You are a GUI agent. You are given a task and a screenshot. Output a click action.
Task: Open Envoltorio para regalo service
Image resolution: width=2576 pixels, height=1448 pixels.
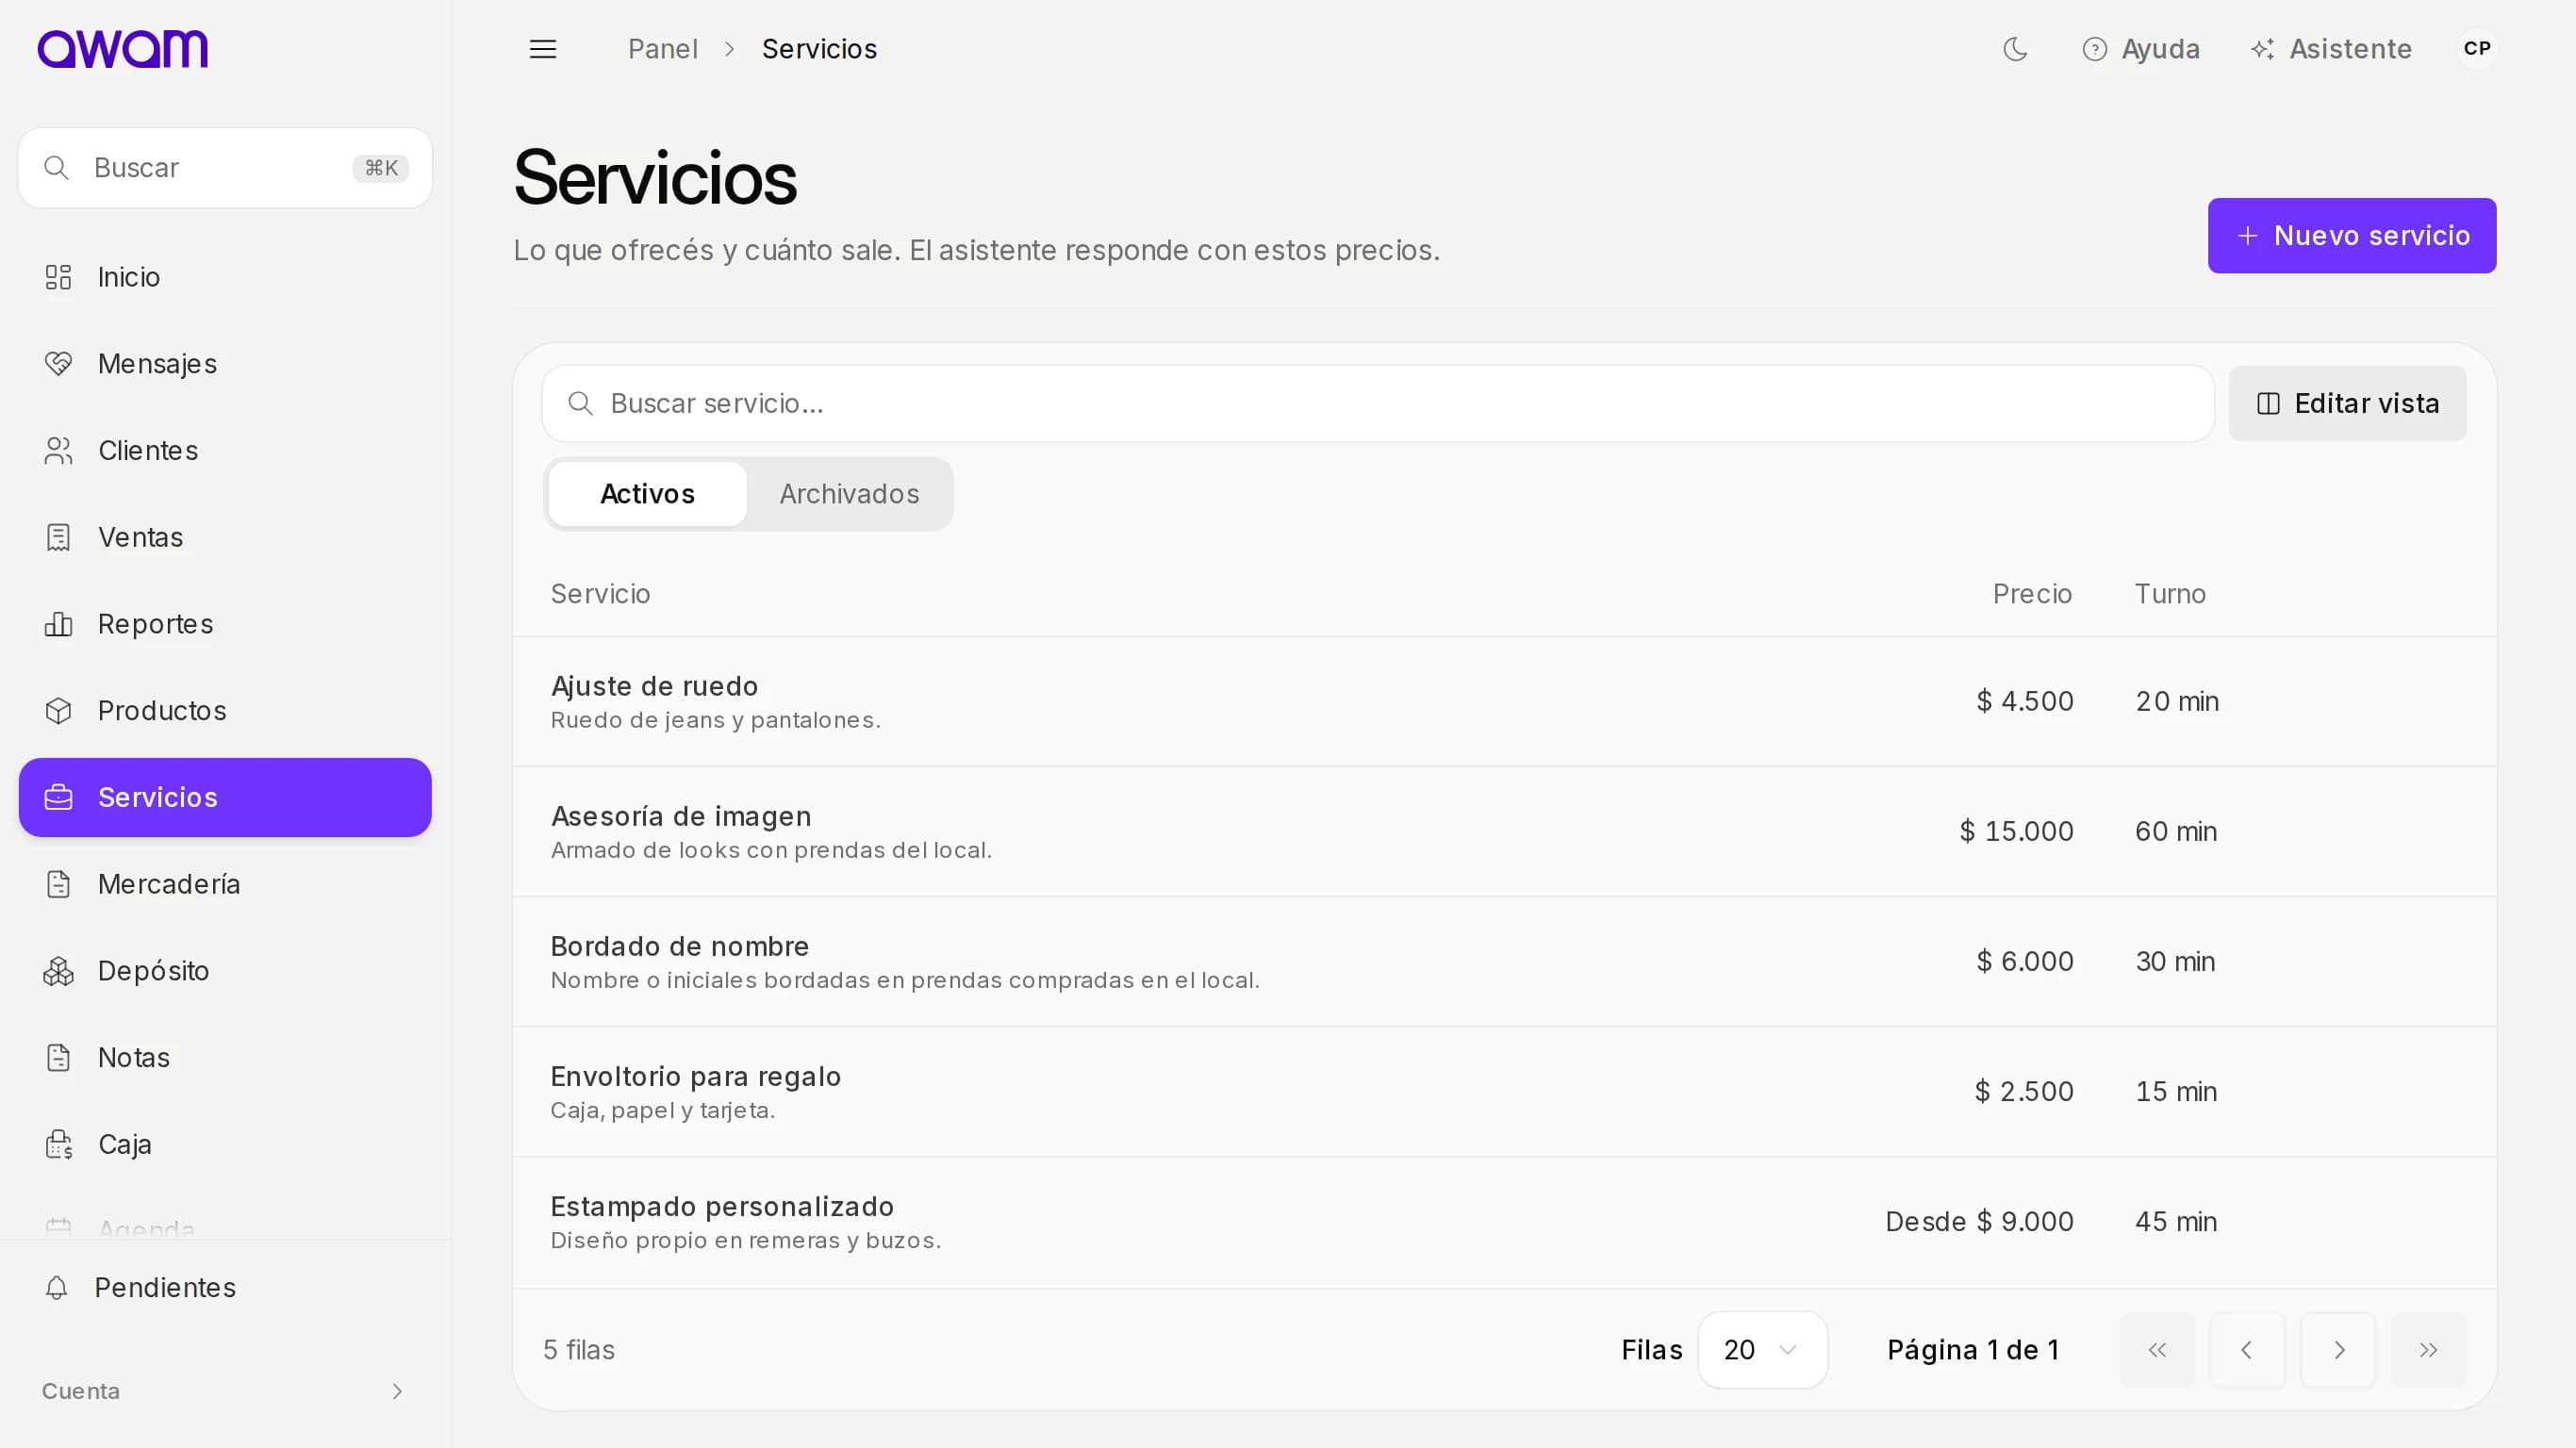click(x=1504, y=1092)
